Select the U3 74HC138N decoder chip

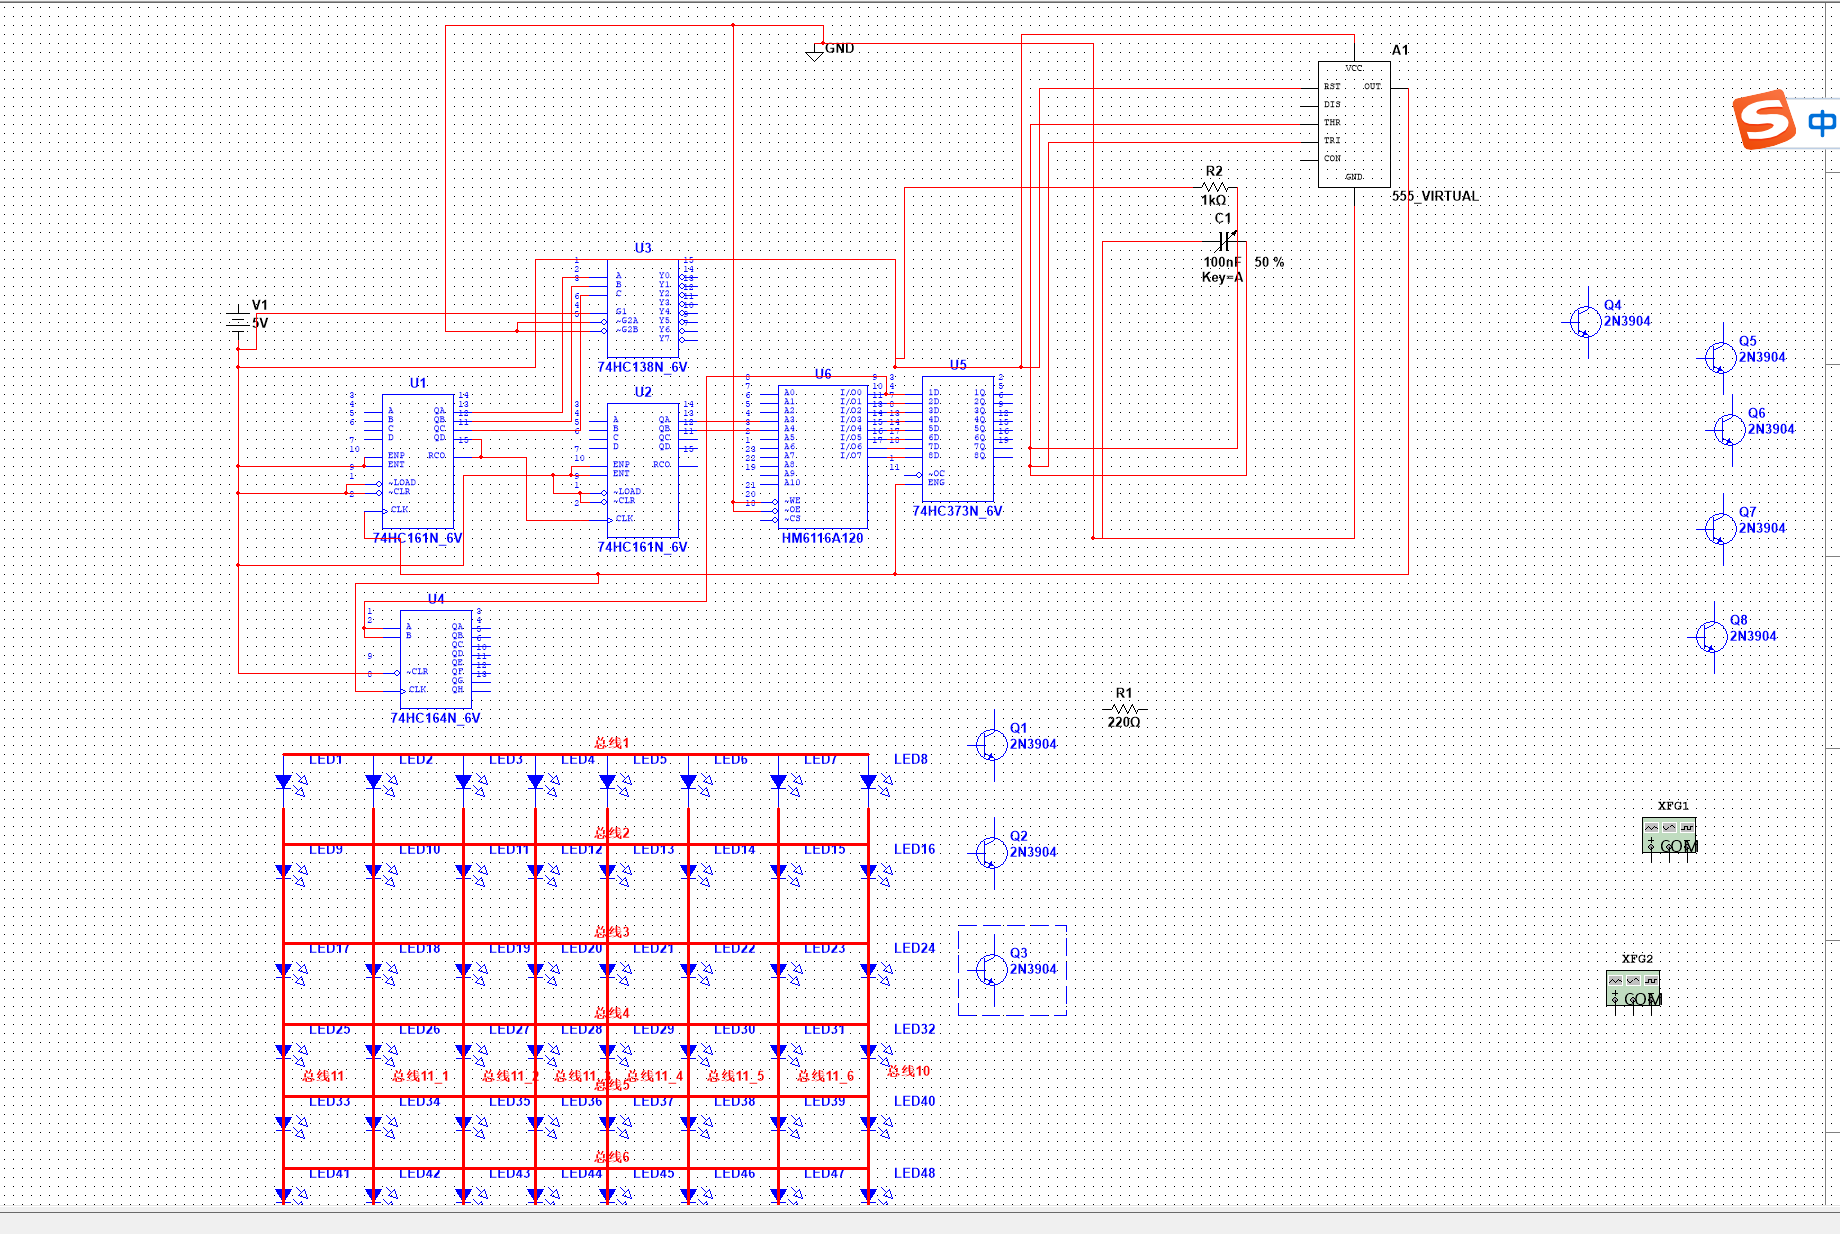point(643,306)
